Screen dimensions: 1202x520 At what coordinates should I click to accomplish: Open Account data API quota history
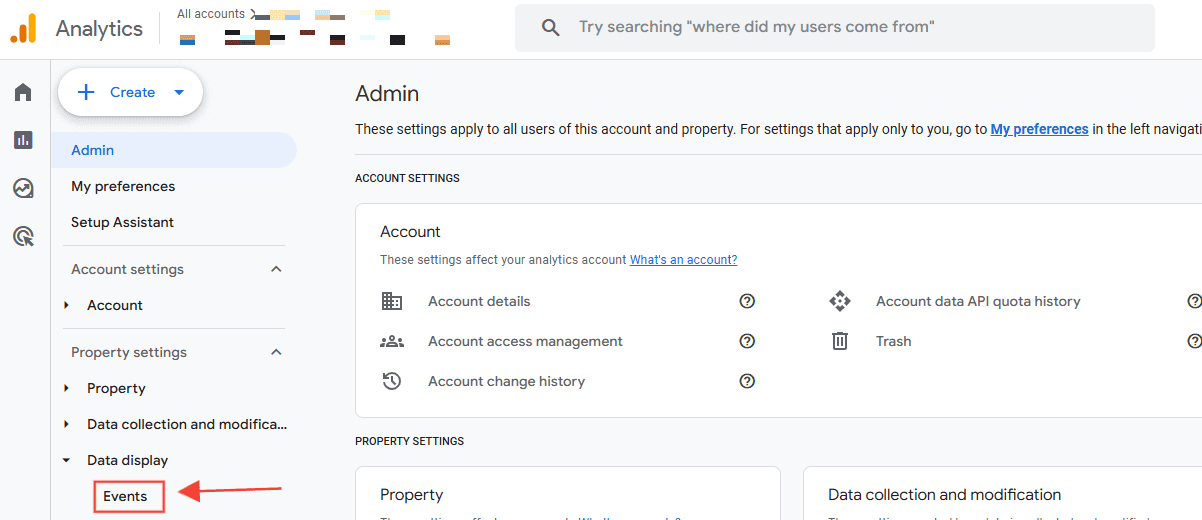(x=978, y=301)
